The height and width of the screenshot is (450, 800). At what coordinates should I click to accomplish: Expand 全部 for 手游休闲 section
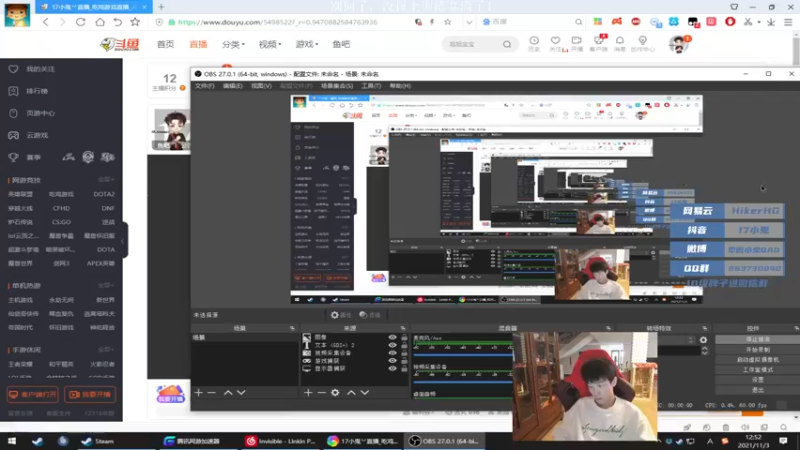point(106,349)
